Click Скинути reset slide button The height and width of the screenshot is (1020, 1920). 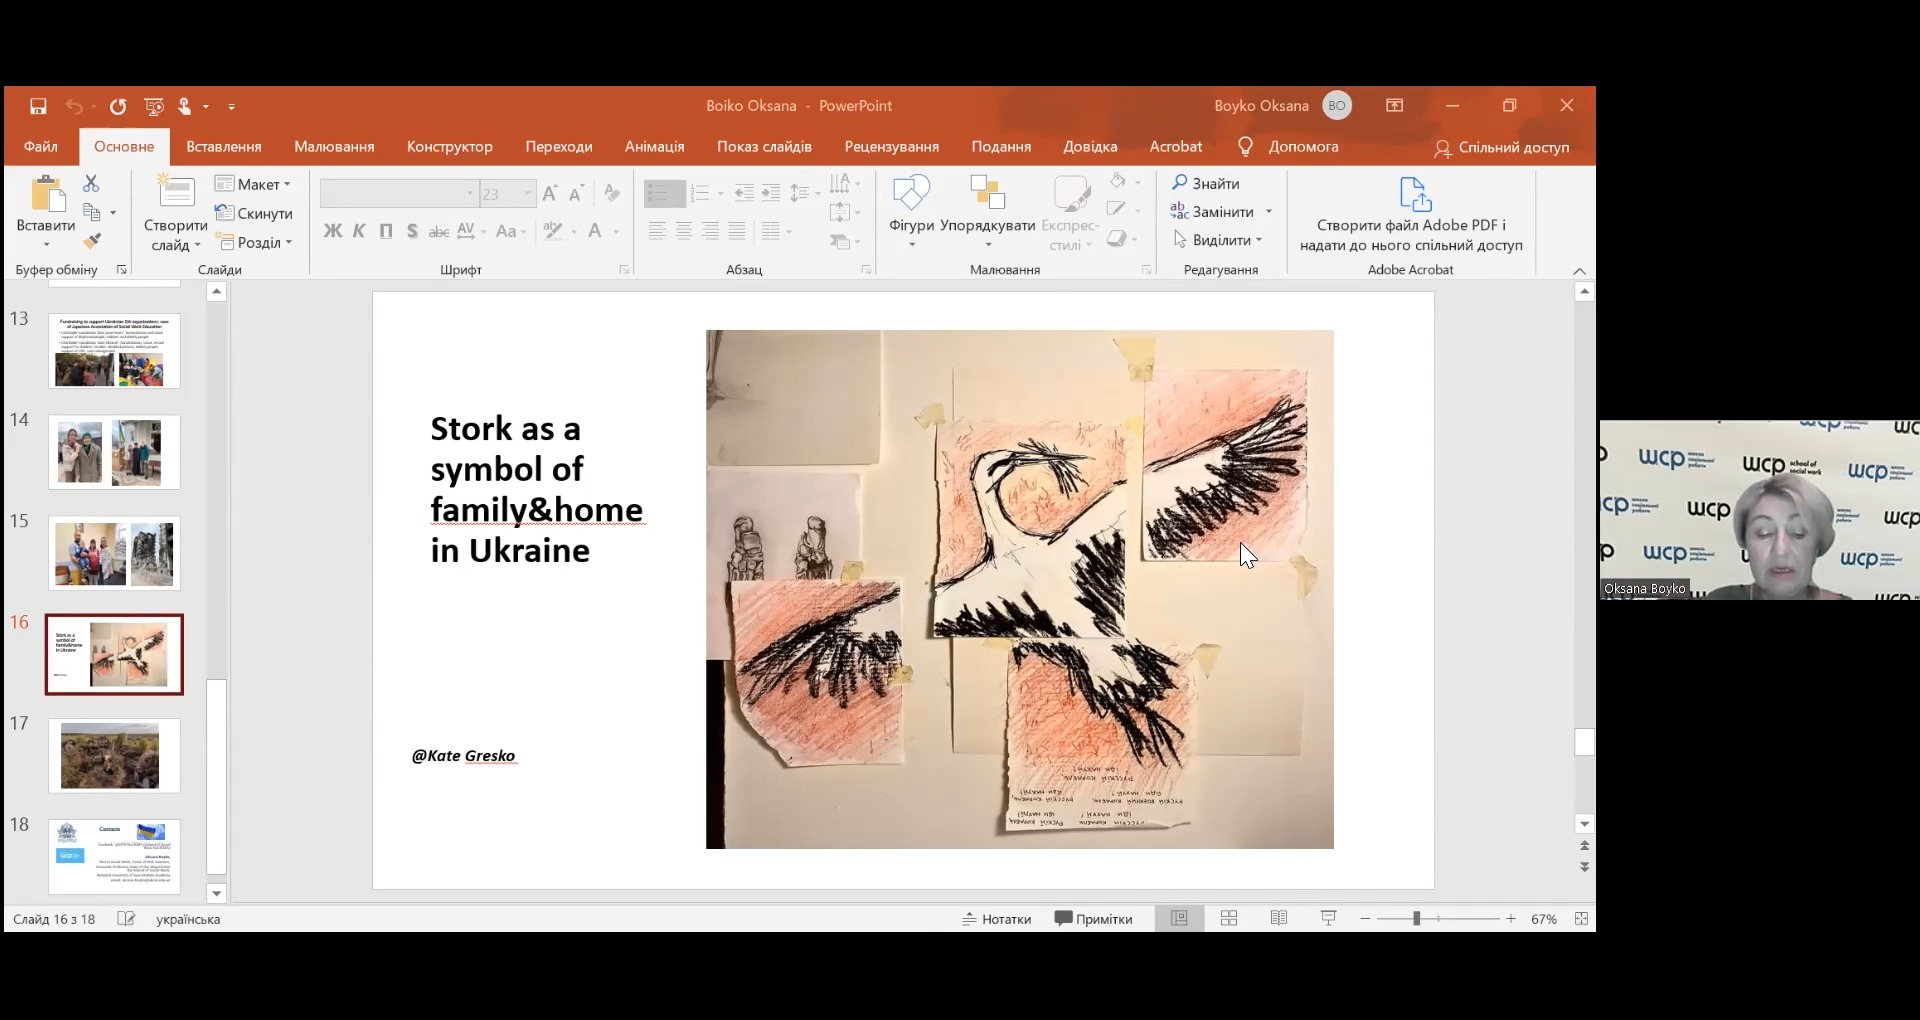click(254, 213)
